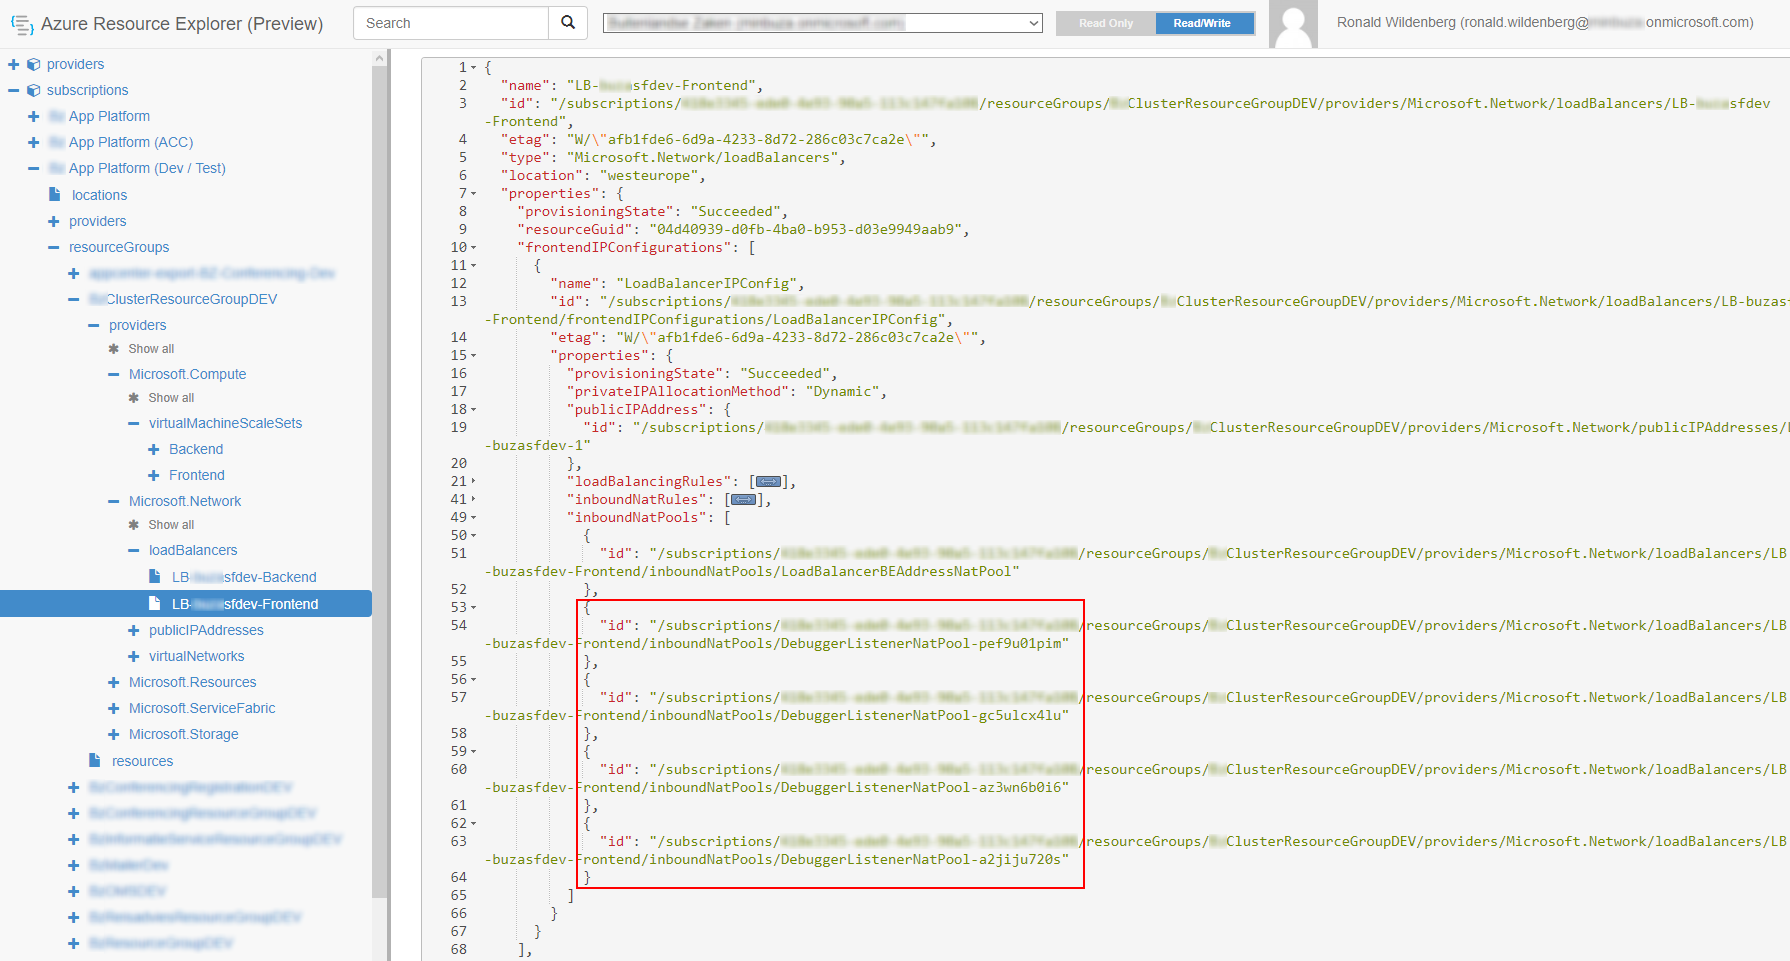Fold the inboundNatPools block at line 49
Screen dimensions: 1790x961
click(x=474, y=518)
